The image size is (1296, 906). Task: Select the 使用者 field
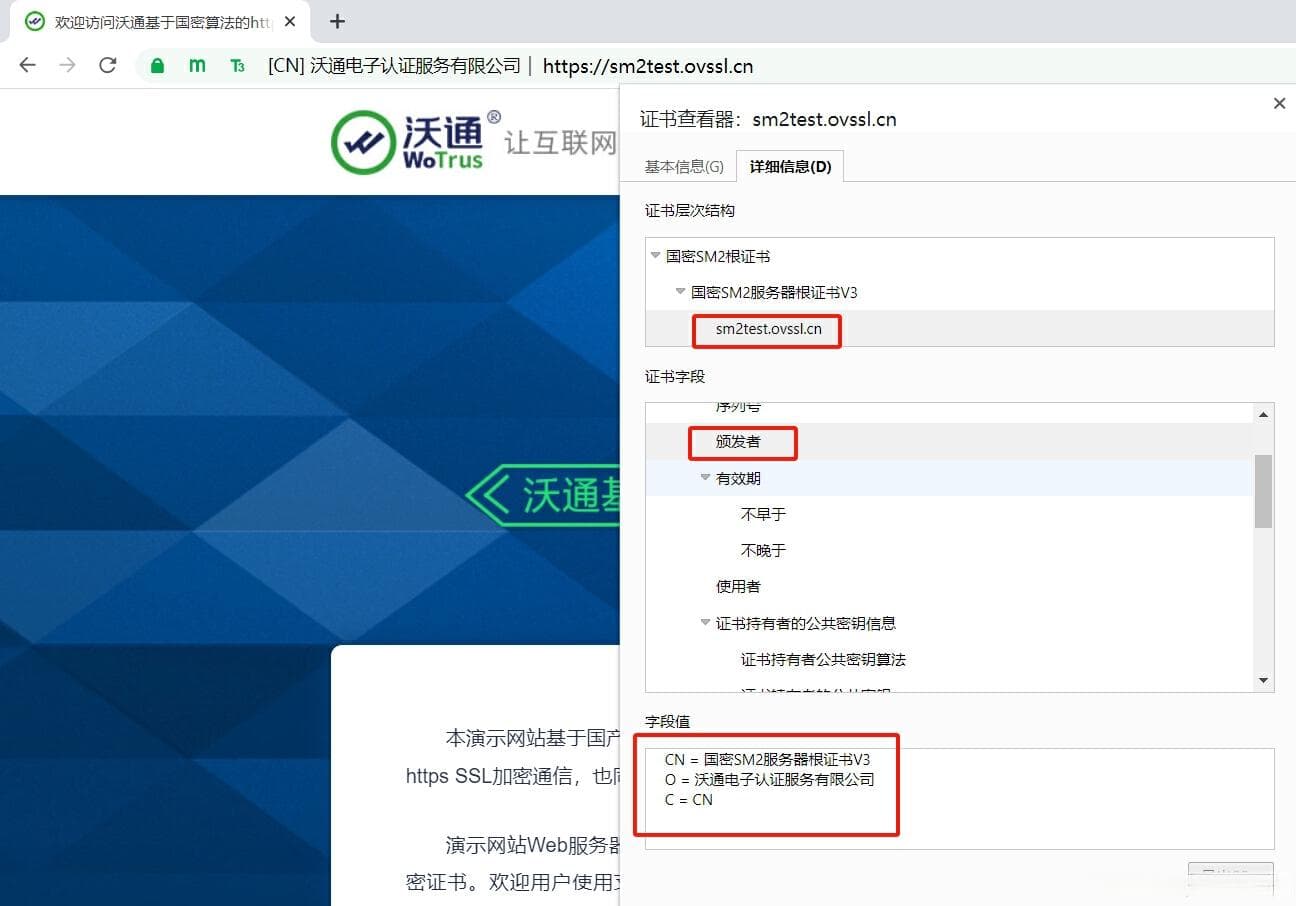738,586
